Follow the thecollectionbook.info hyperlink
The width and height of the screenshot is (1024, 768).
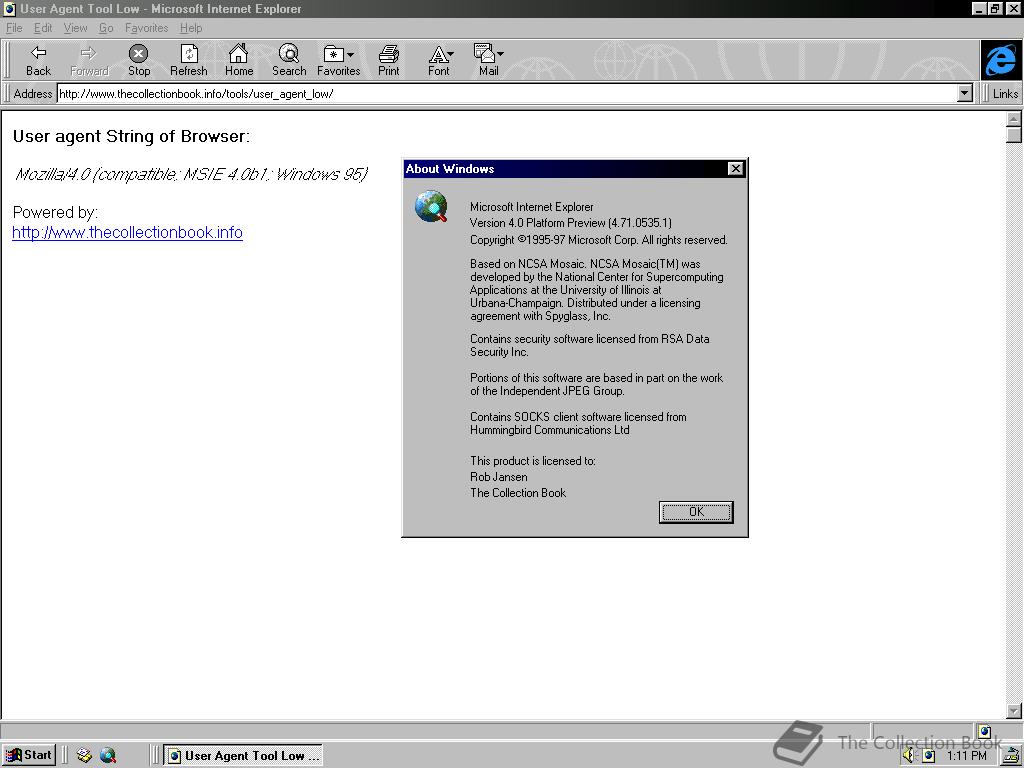(127, 232)
